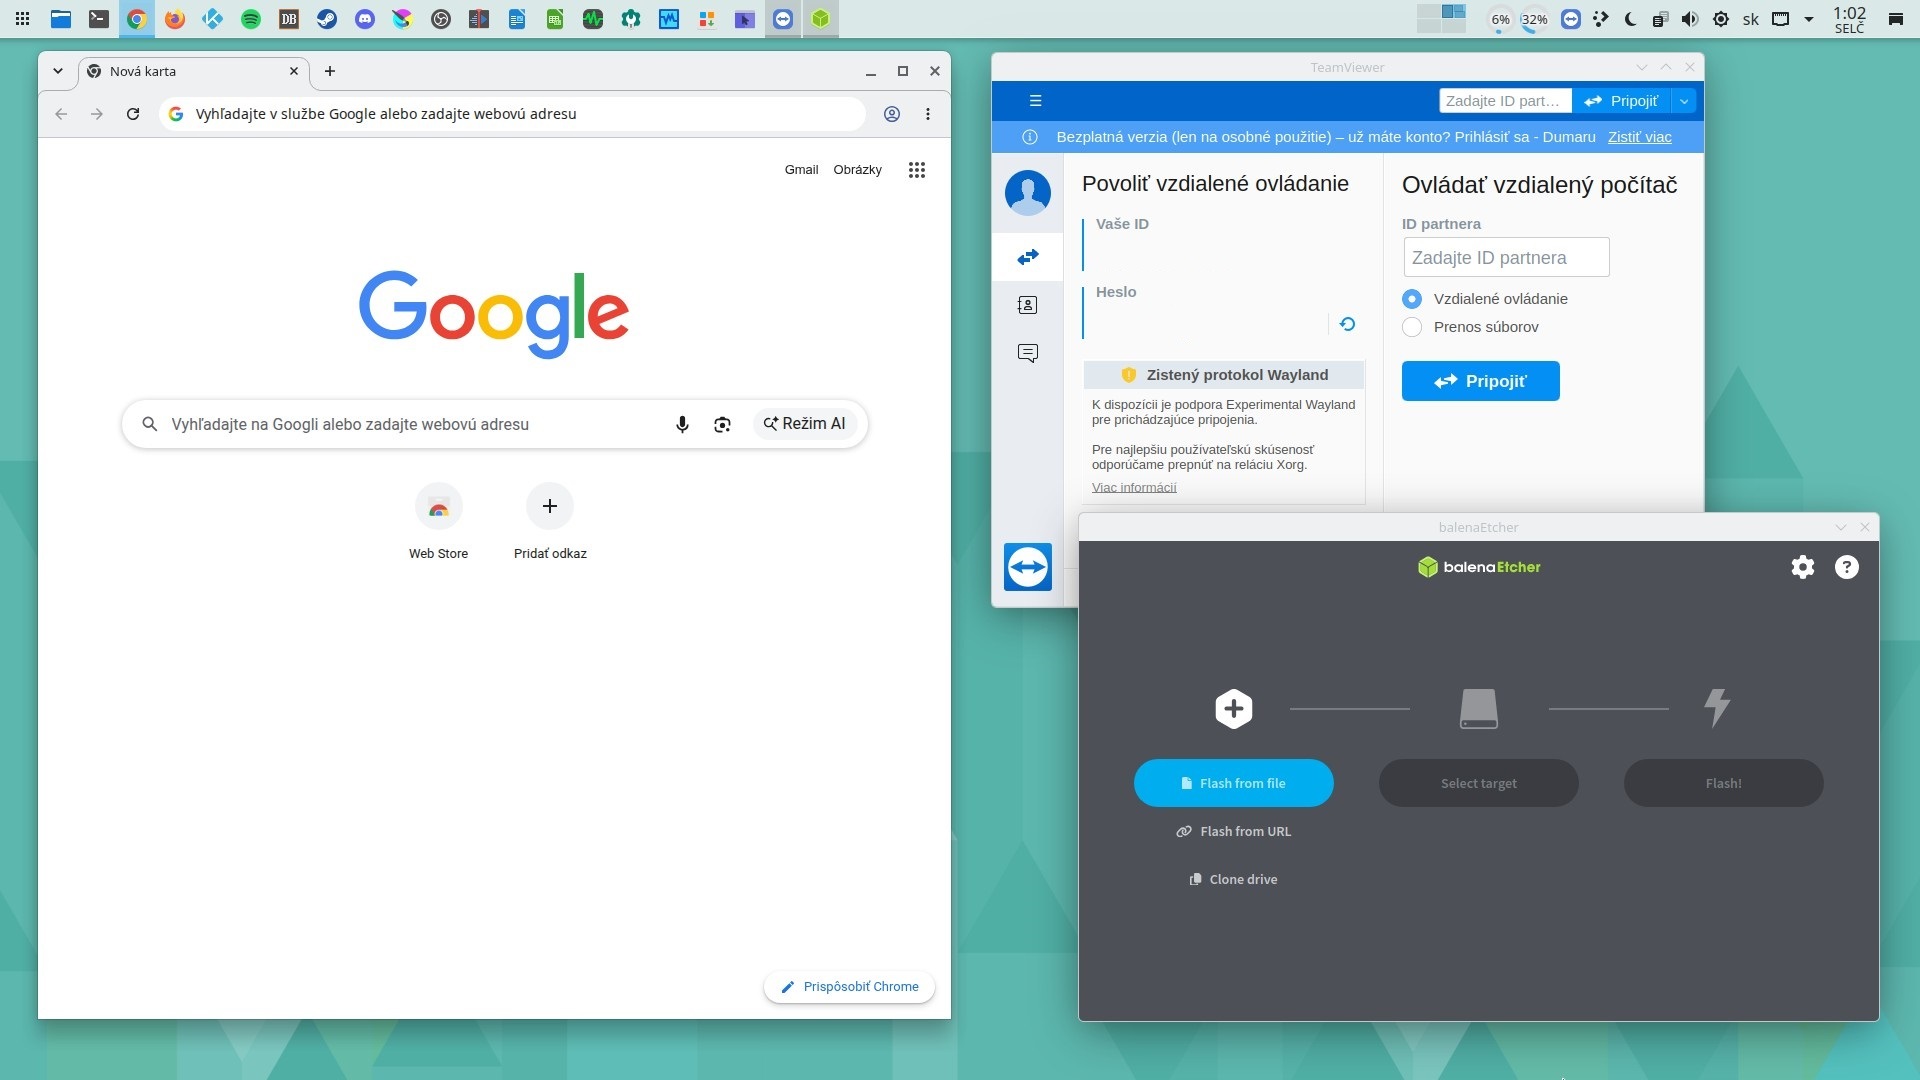This screenshot has width=1920, height=1080.
Task: Switch to the Nová karta tab
Action: (x=193, y=71)
